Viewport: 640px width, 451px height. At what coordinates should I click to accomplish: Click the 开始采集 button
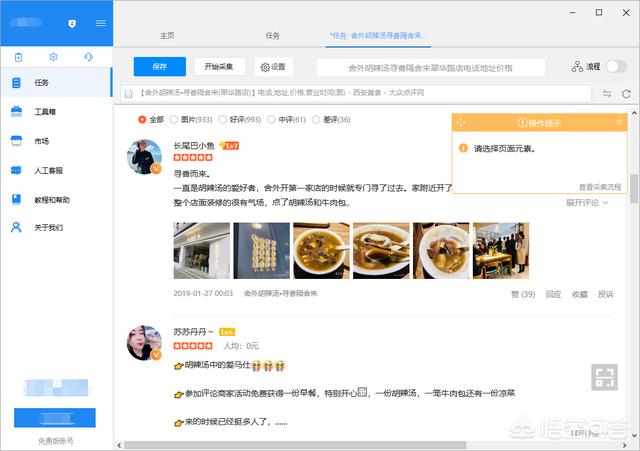(219, 67)
